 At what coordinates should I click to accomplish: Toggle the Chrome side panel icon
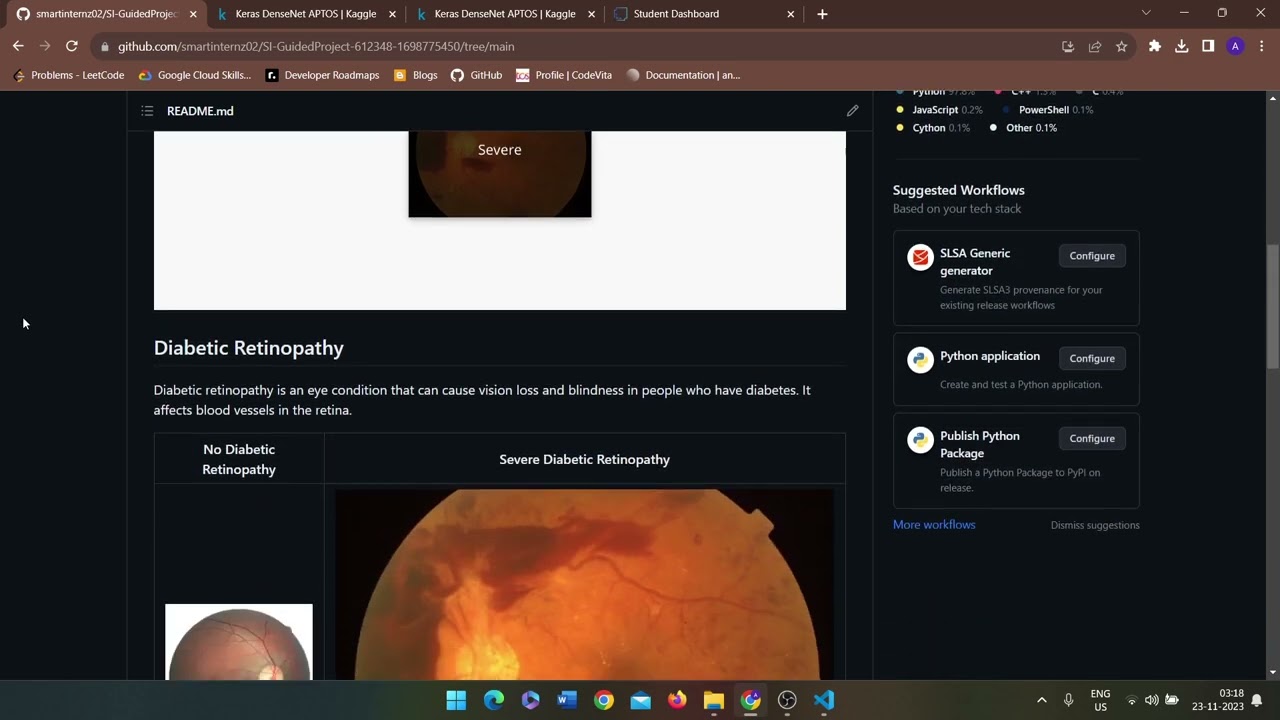pyautogui.click(x=1208, y=46)
